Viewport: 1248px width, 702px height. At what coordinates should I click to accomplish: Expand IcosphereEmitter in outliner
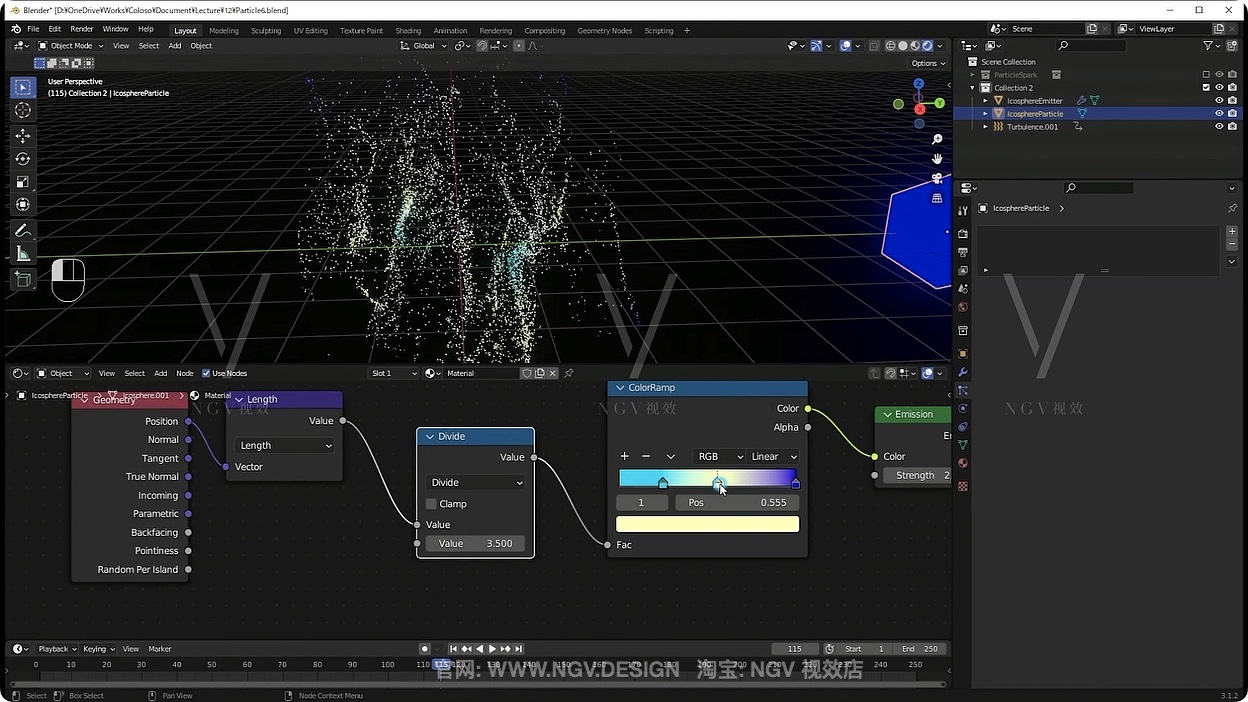click(985, 101)
